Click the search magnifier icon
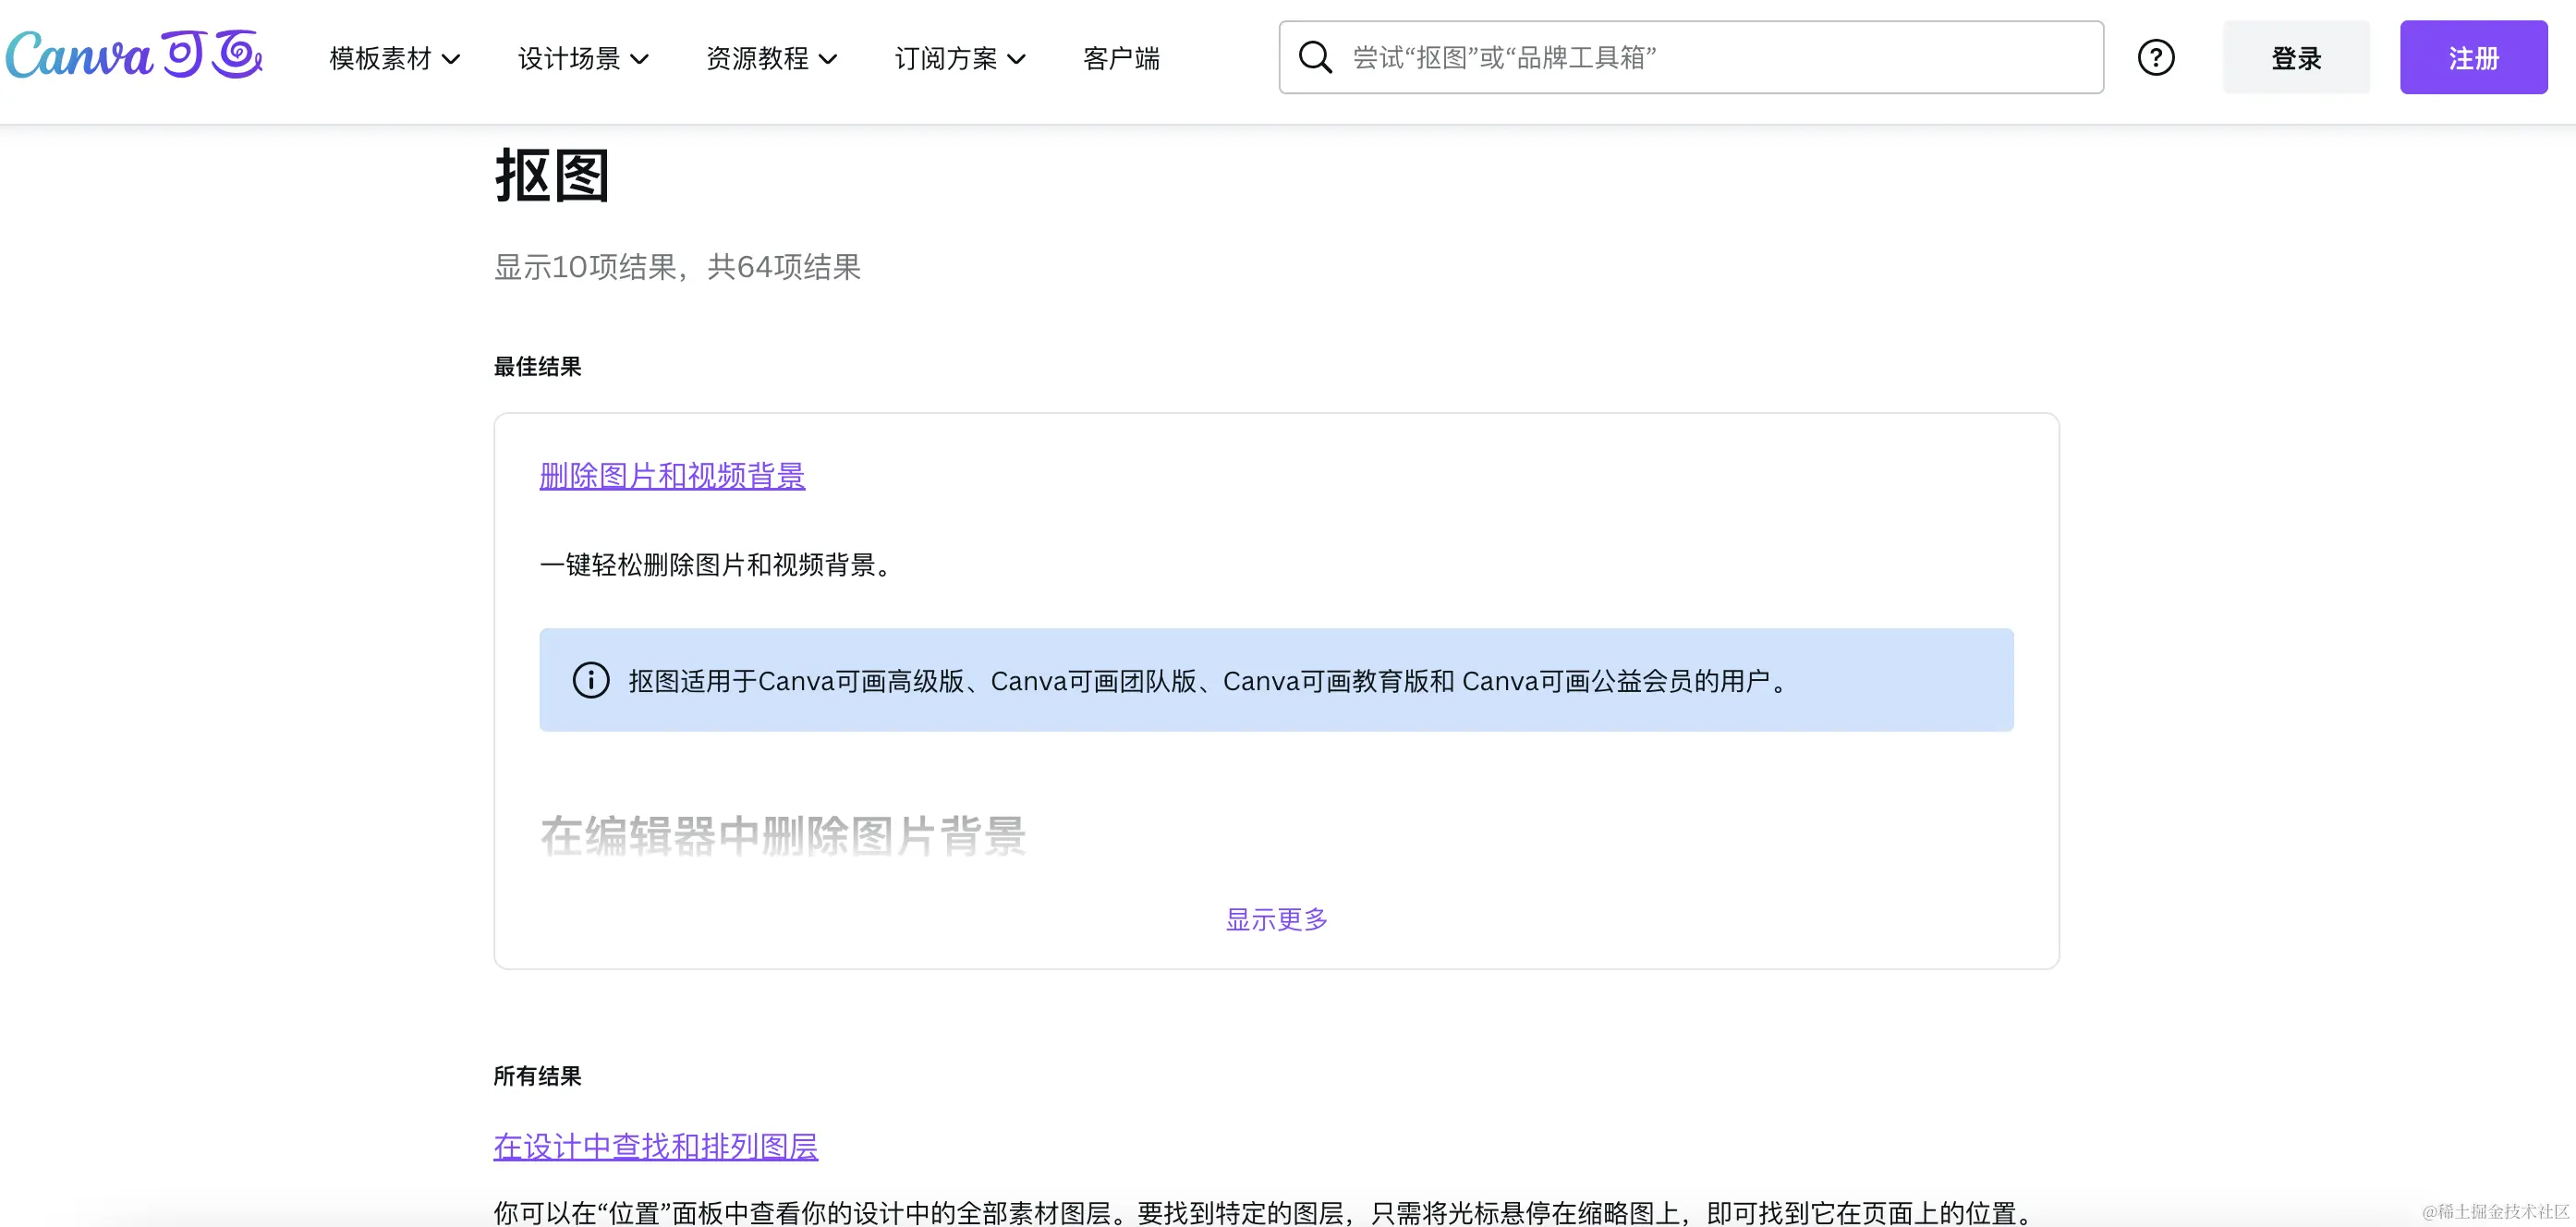This screenshot has height=1227, width=2576. click(1314, 58)
